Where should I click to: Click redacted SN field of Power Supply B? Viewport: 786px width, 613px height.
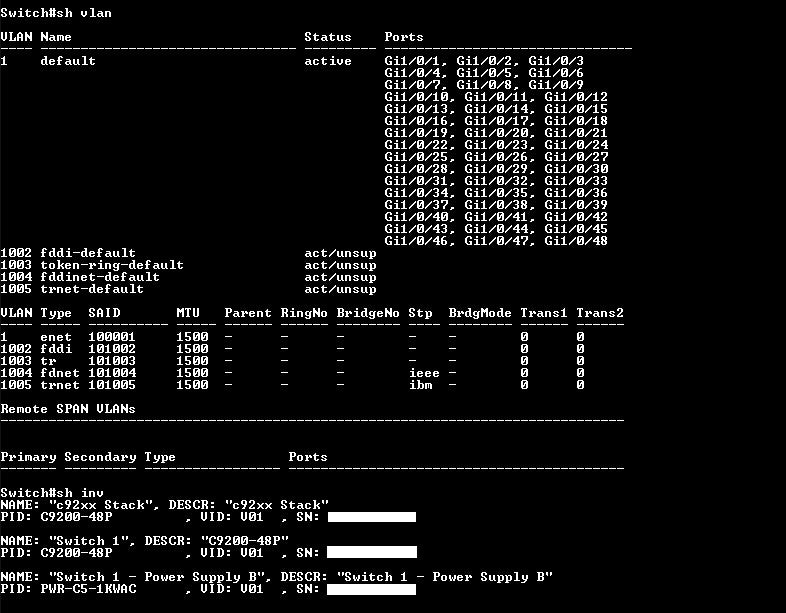point(371,589)
